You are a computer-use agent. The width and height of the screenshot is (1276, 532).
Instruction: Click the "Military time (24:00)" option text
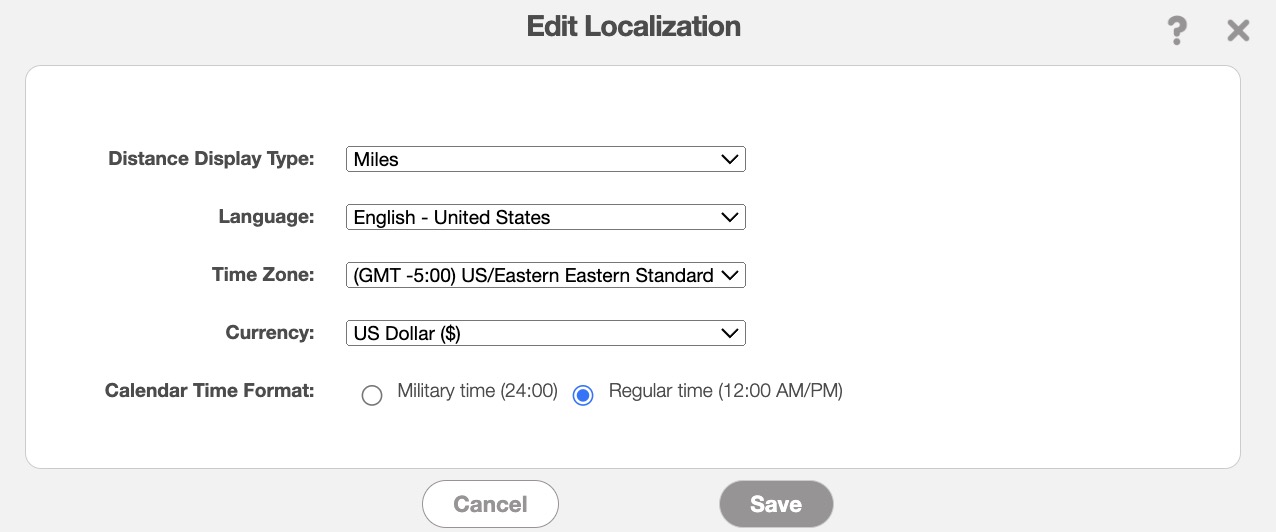(x=477, y=391)
